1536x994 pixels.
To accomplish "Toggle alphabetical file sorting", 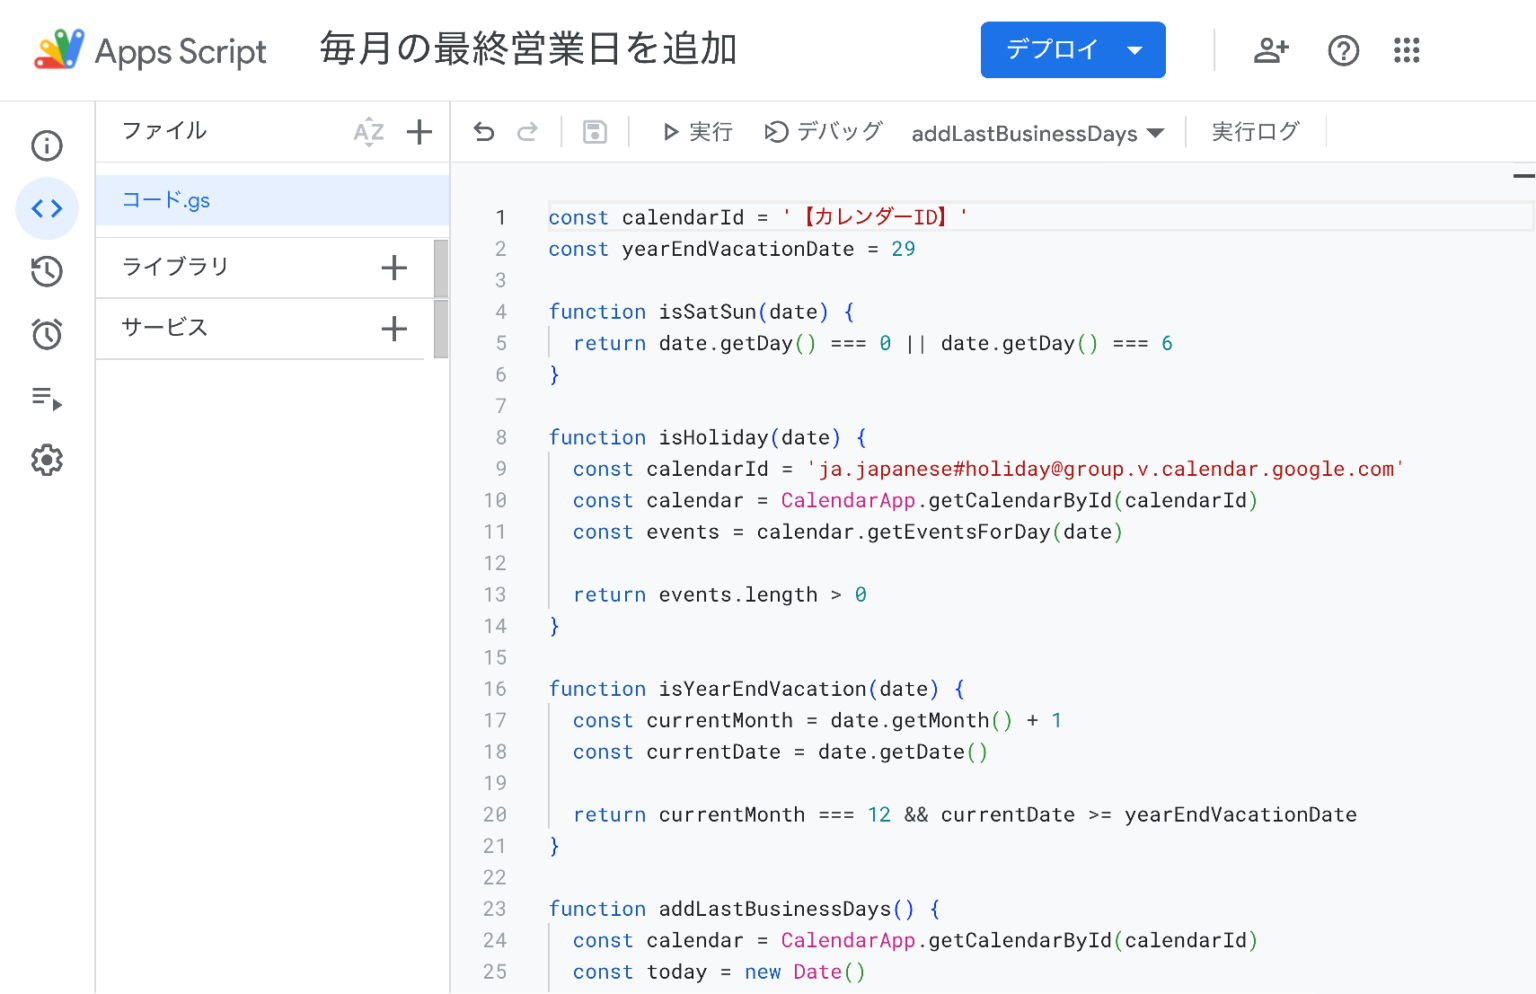I will click(369, 131).
